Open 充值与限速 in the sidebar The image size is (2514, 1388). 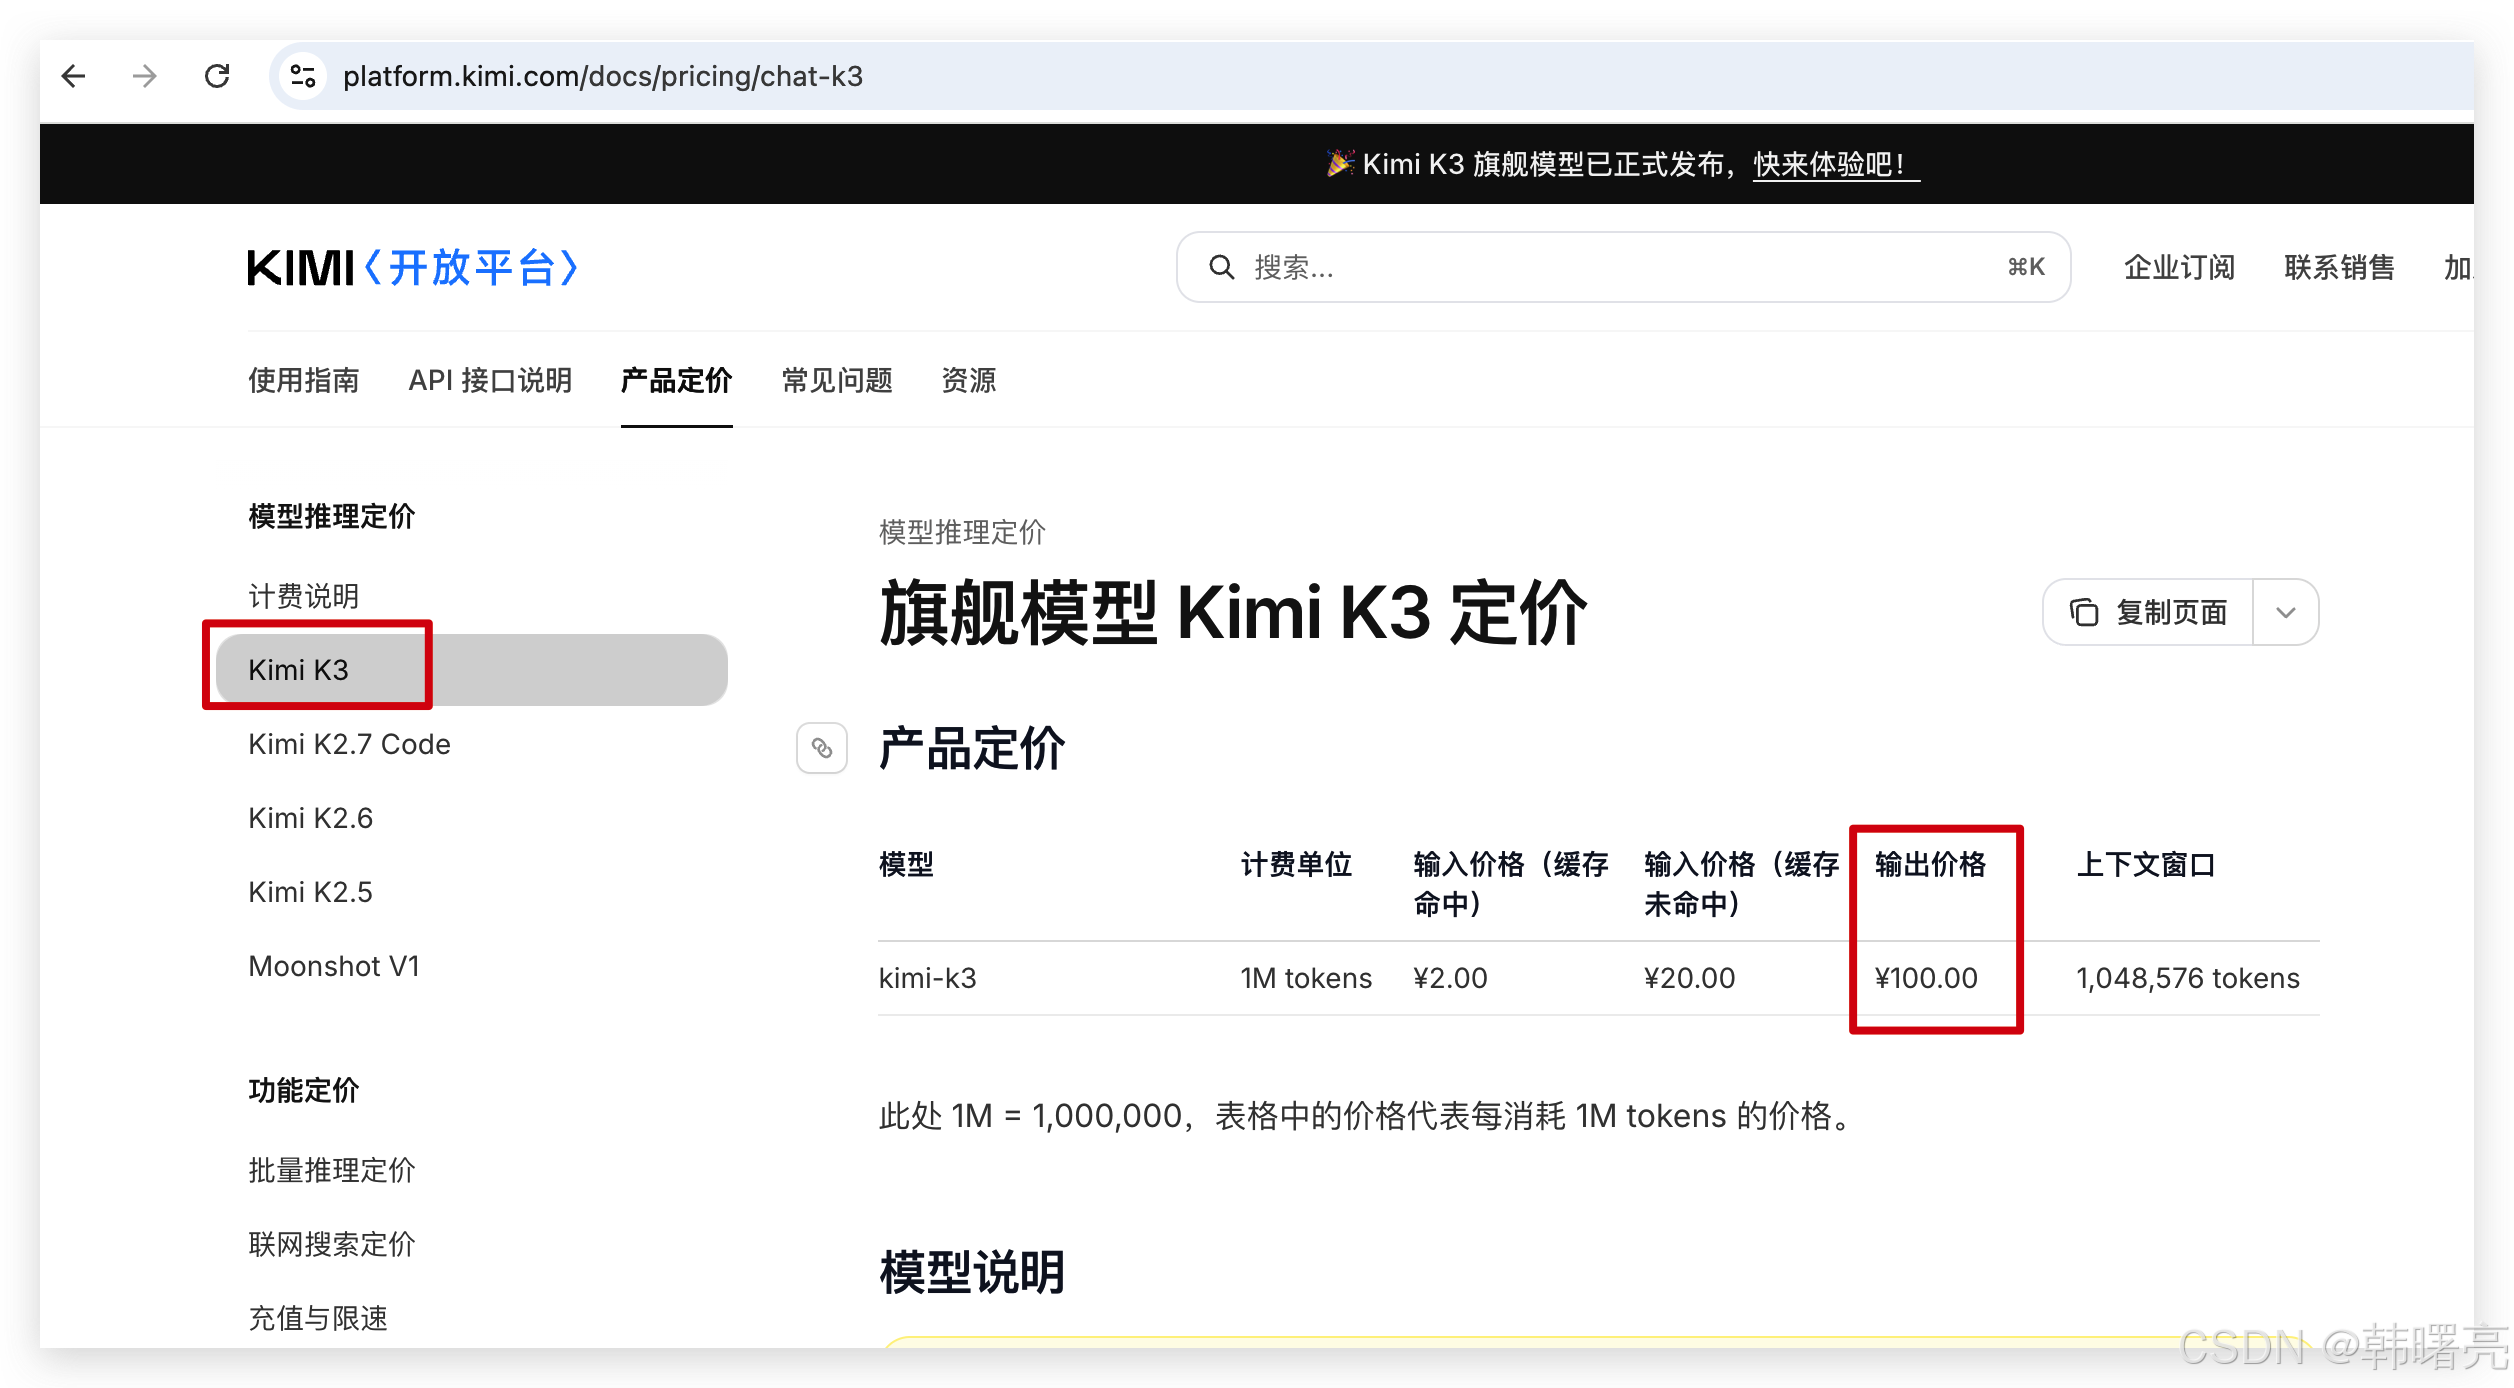(x=318, y=1318)
